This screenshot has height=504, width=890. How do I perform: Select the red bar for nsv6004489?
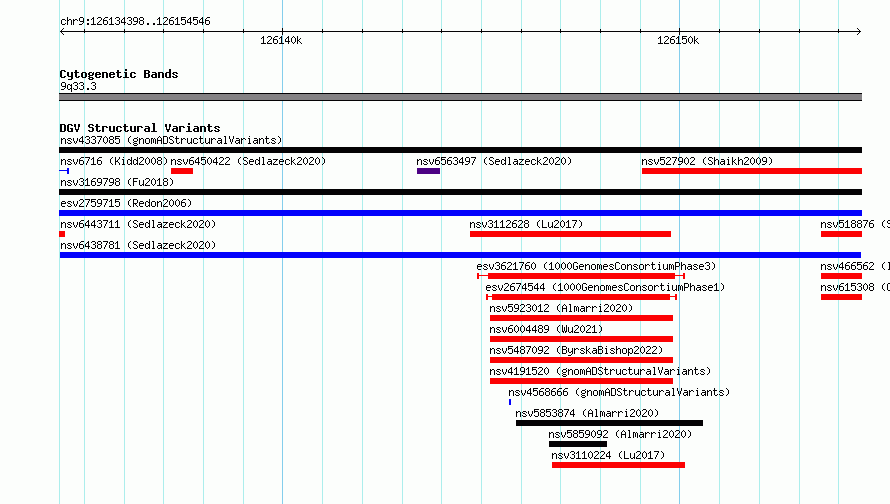coord(581,339)
